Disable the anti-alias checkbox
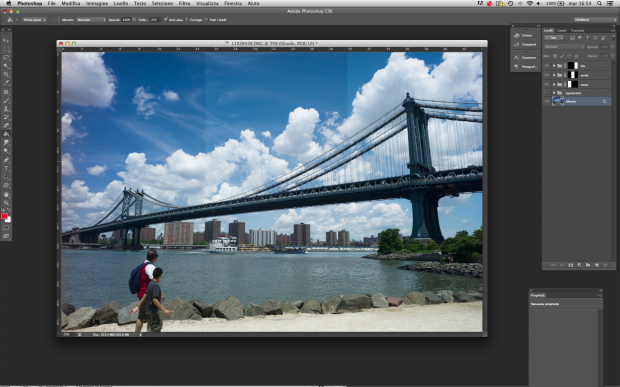The image size is (620, 387). pos(166,19)
